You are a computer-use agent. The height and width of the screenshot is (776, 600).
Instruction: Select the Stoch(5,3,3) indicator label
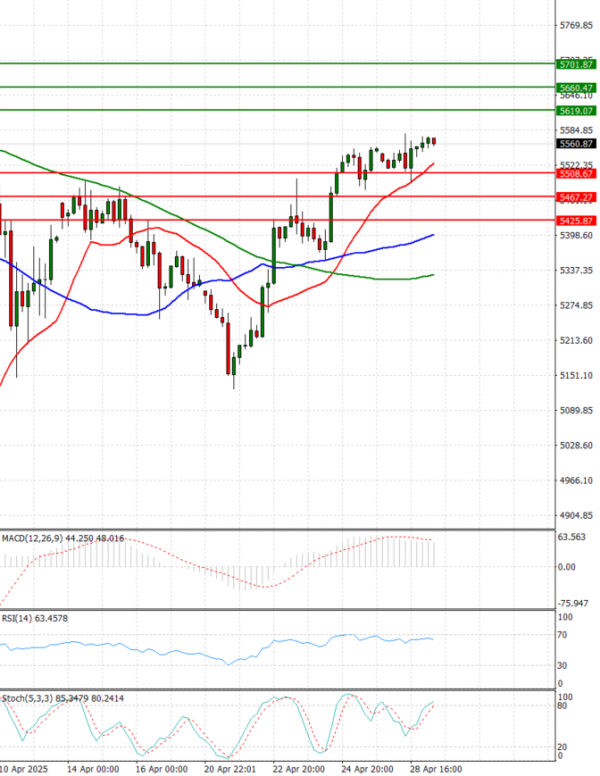[27, 698]
